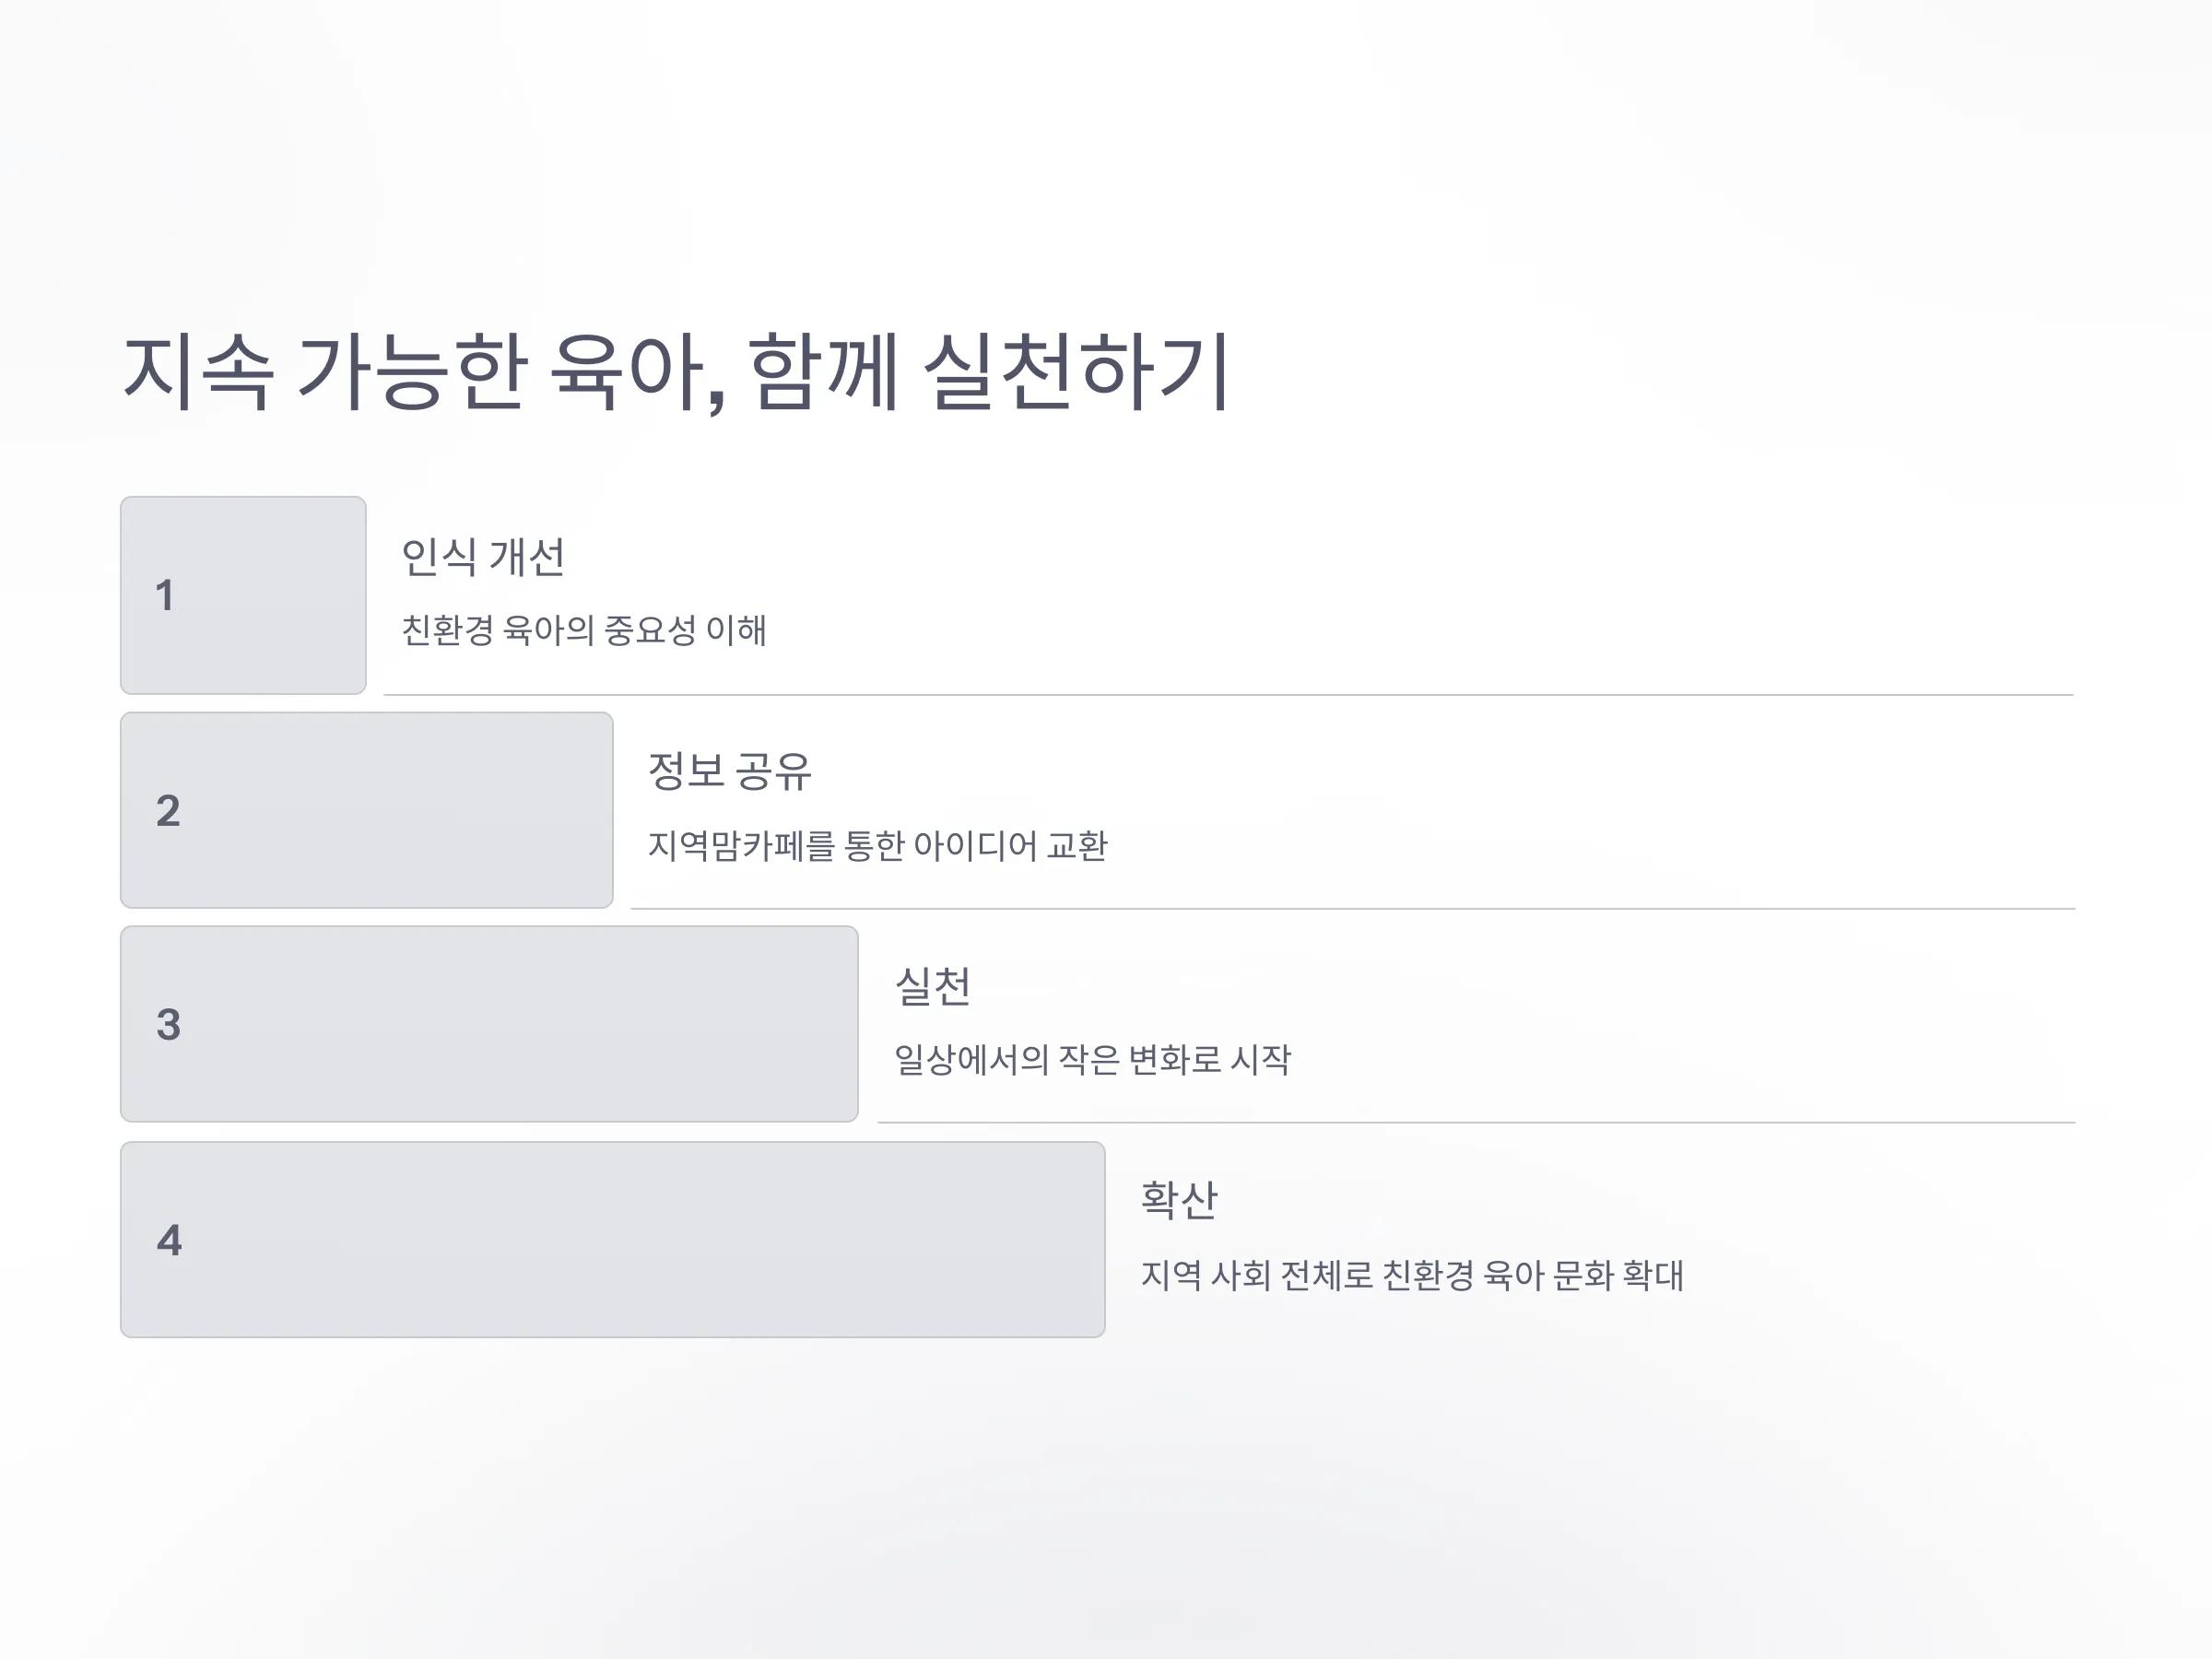Click the slide title 지속 가능한 육아, 함께 실천하기
2212x1659 pixels.
point(676,372)
